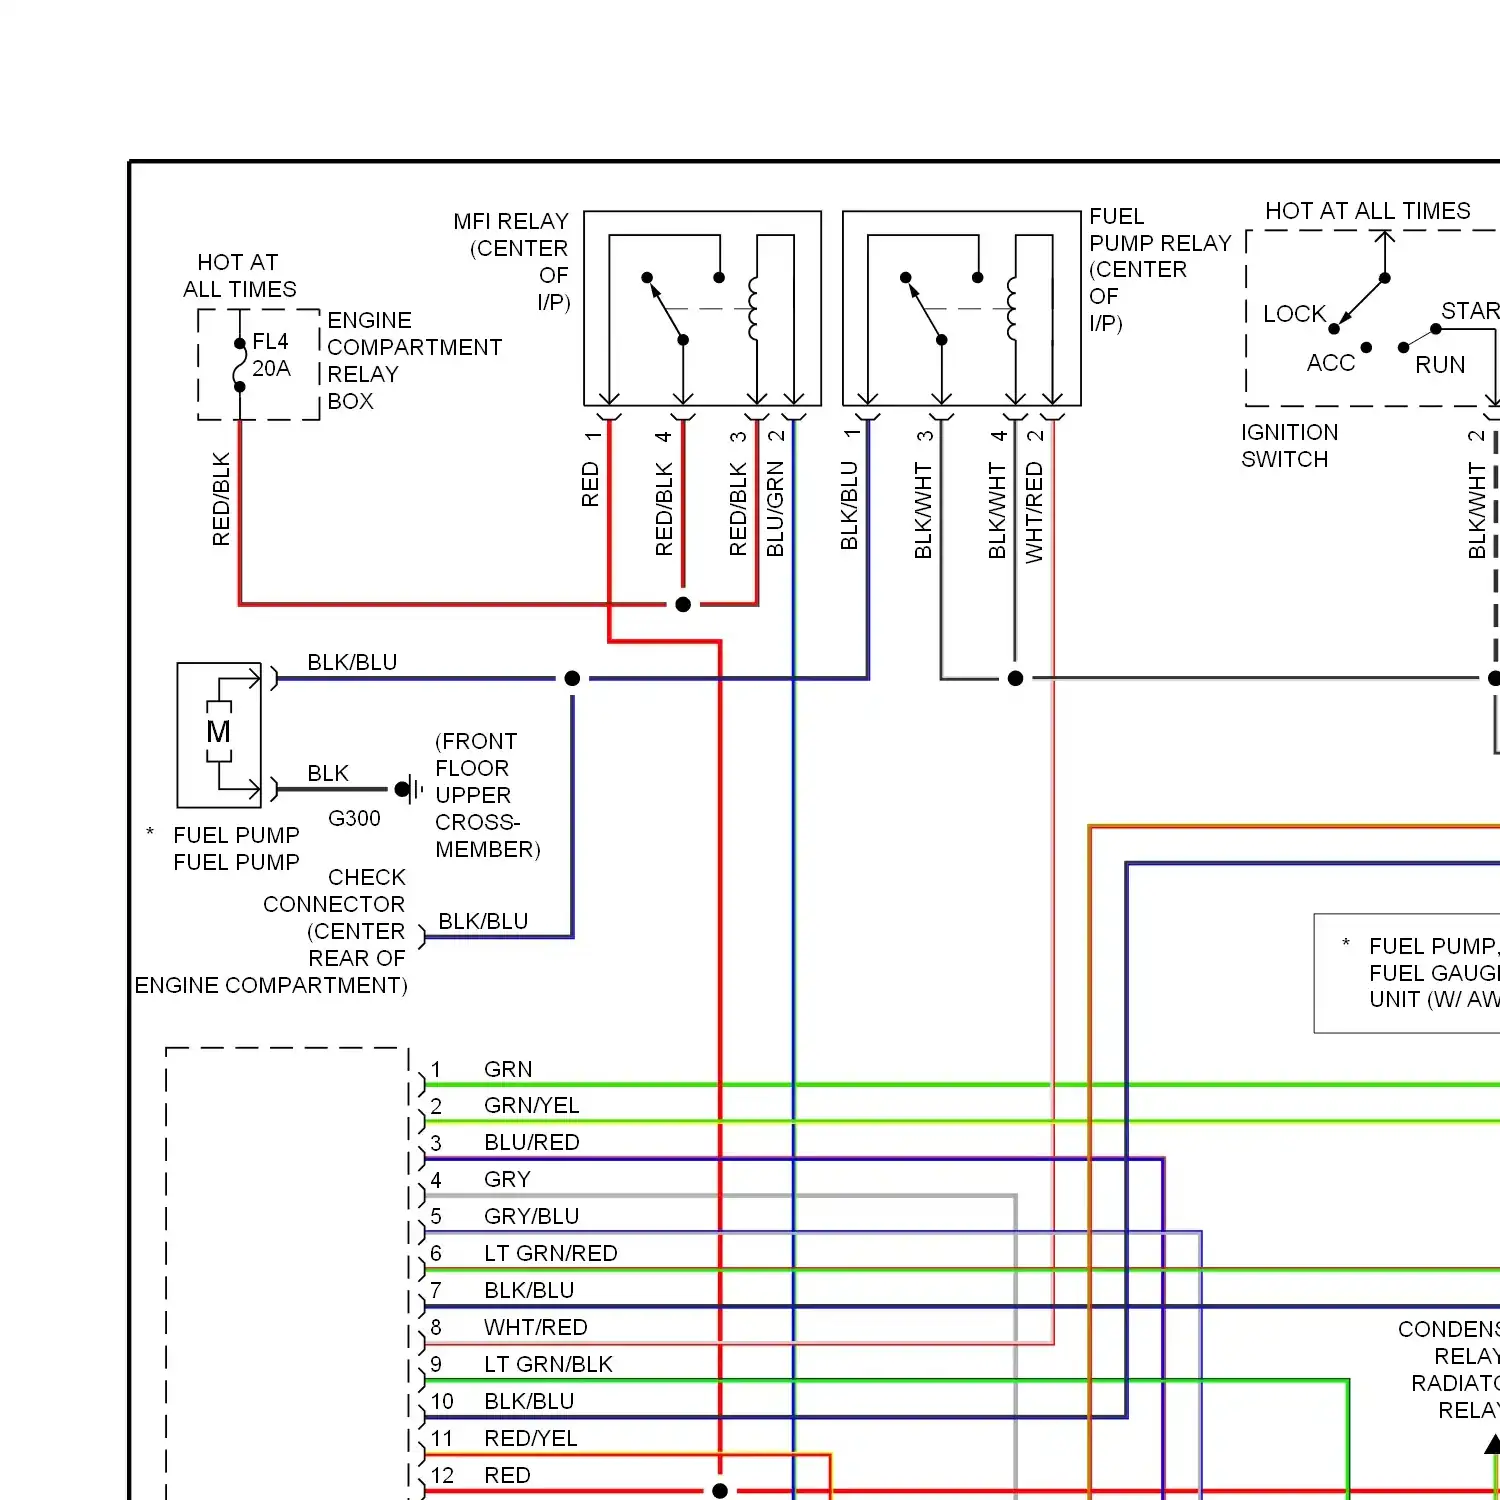Click BLK/BLU label at fuel pump relay pin 1

849,505
